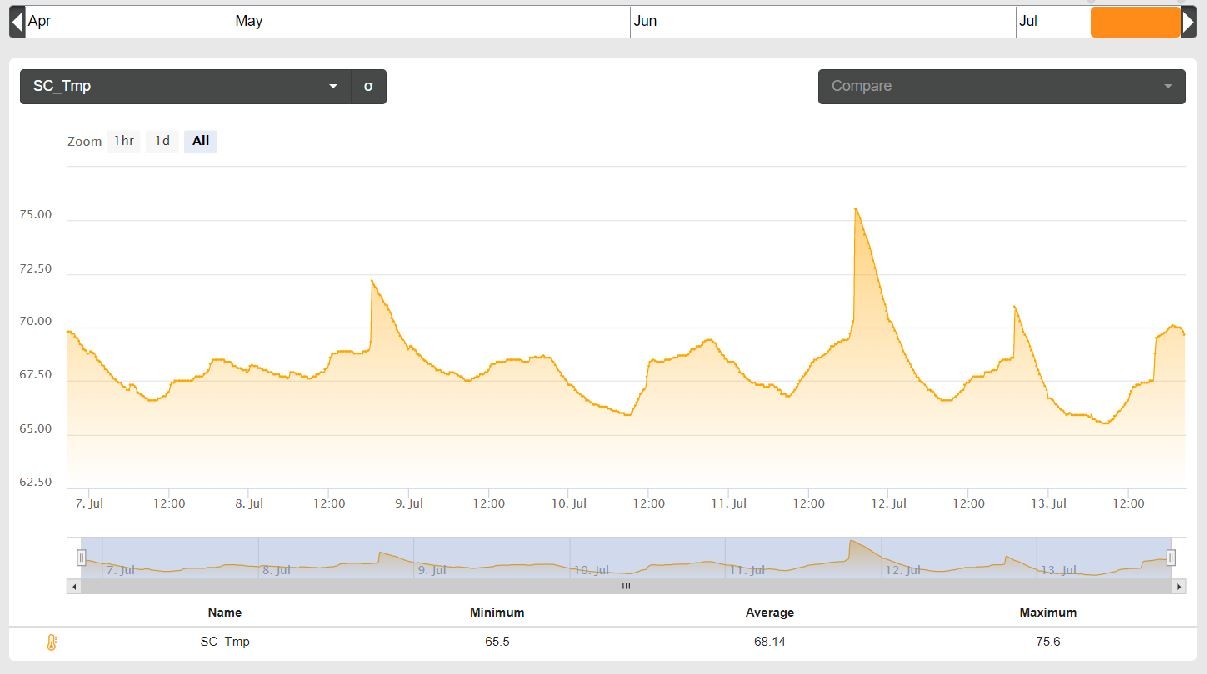
Task: Click the sigma statistics button beside SC_Tmp
Action: click(368, 86)
